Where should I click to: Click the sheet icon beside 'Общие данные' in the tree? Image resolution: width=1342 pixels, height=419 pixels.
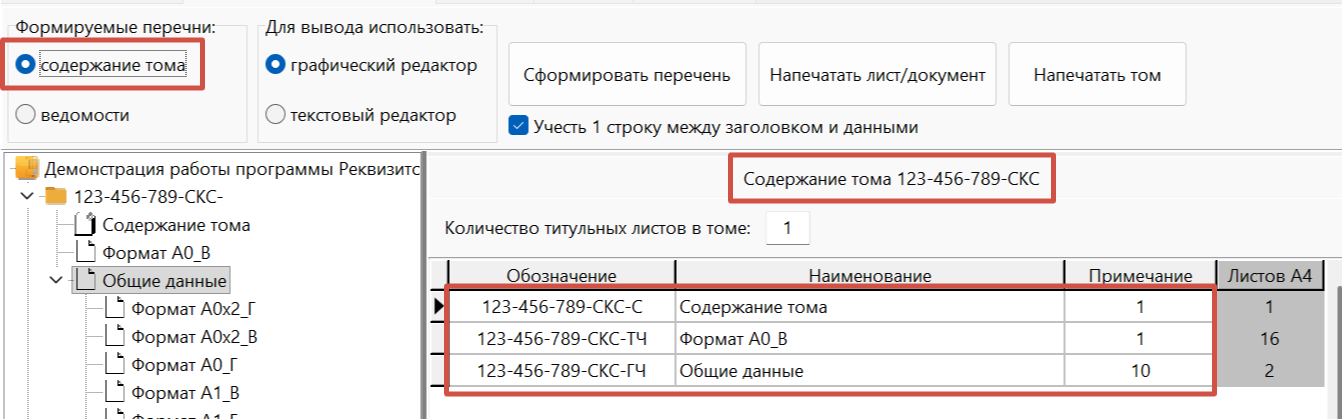click(x=86, y=281)
